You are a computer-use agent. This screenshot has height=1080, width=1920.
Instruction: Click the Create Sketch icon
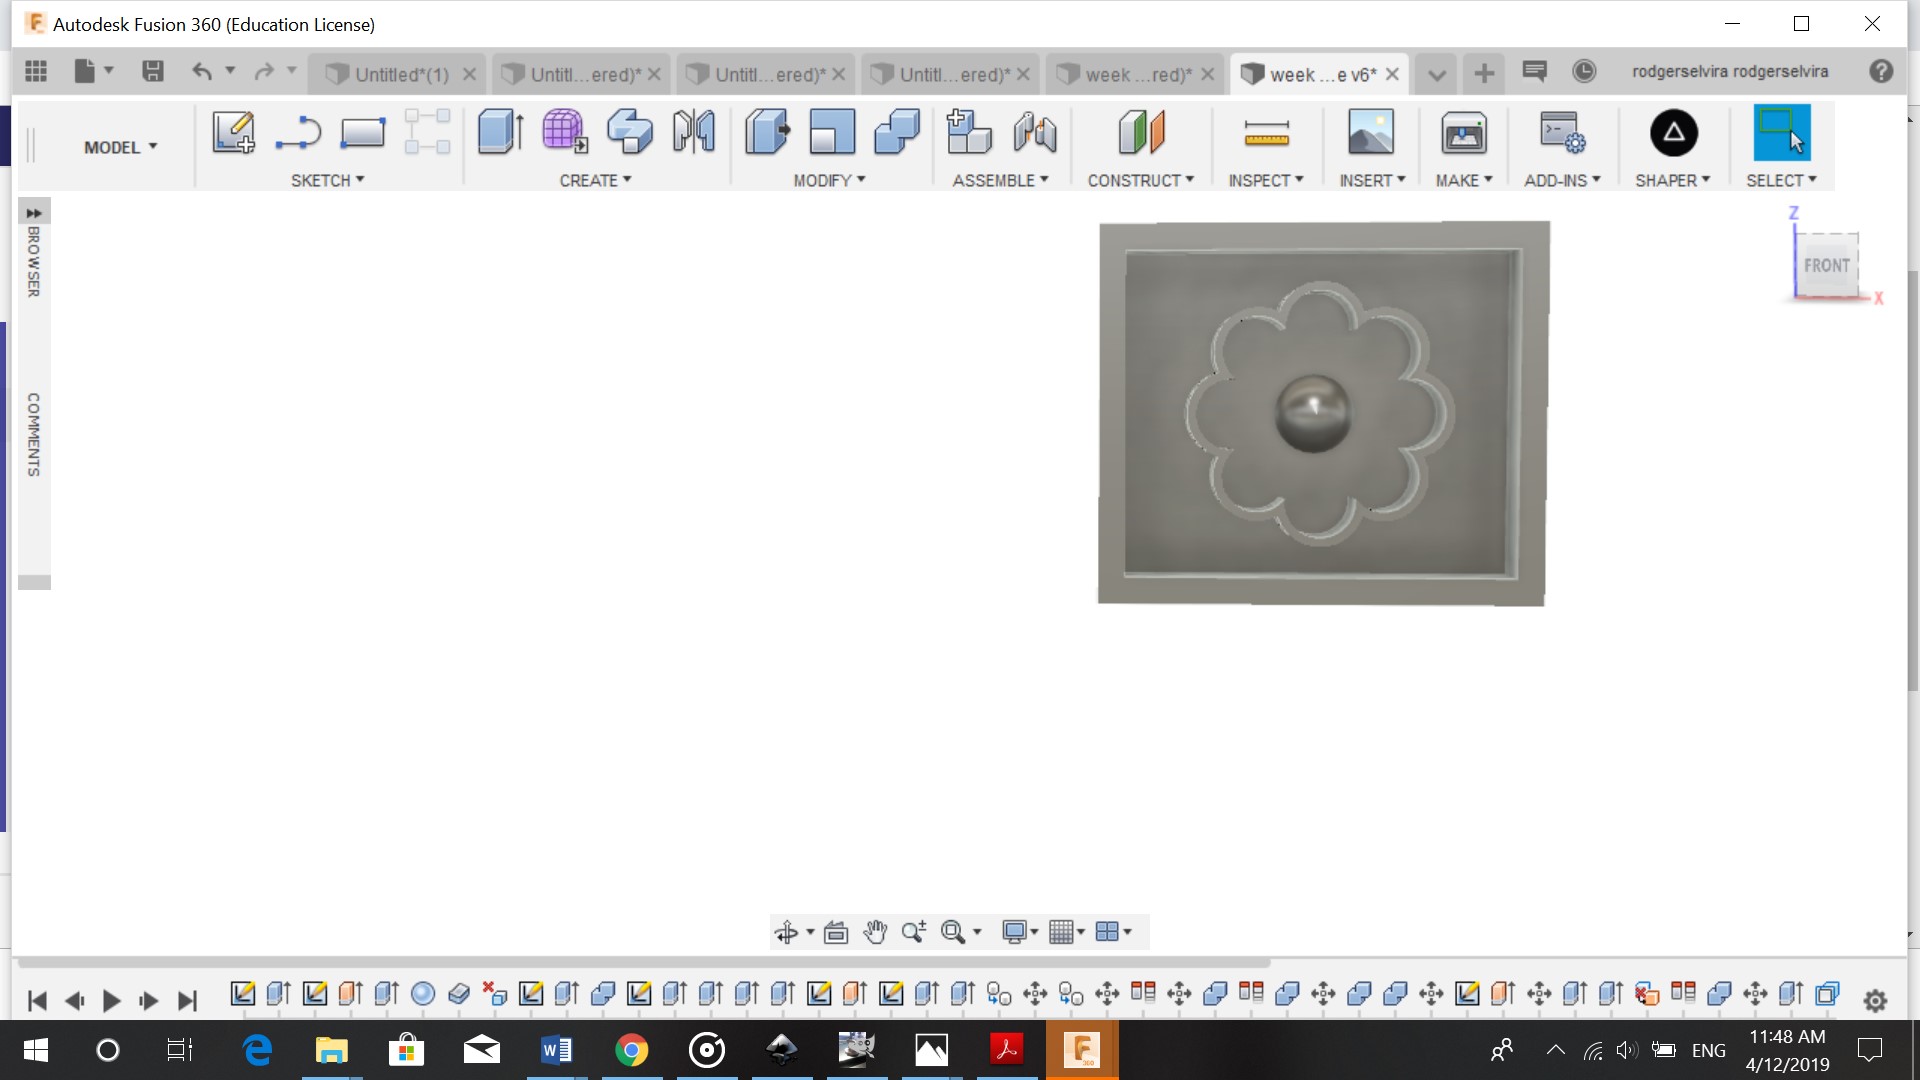click(x=233, y=132)
